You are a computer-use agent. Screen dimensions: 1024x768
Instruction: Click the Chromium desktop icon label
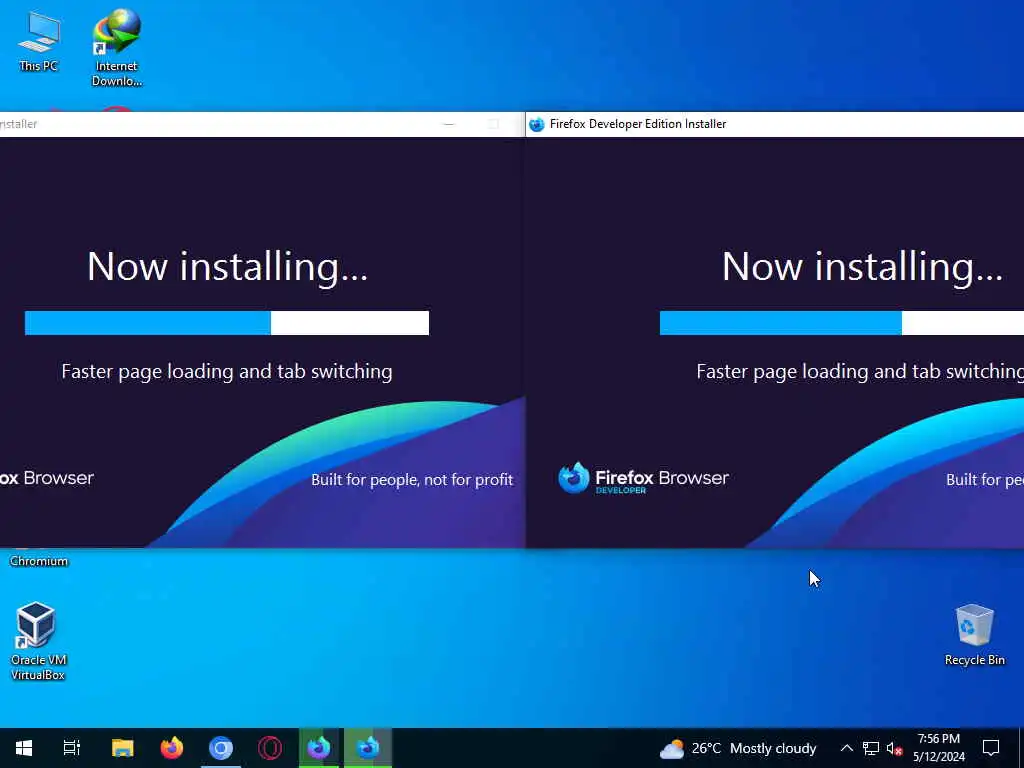pyautogui.click(x=39, y=561)
